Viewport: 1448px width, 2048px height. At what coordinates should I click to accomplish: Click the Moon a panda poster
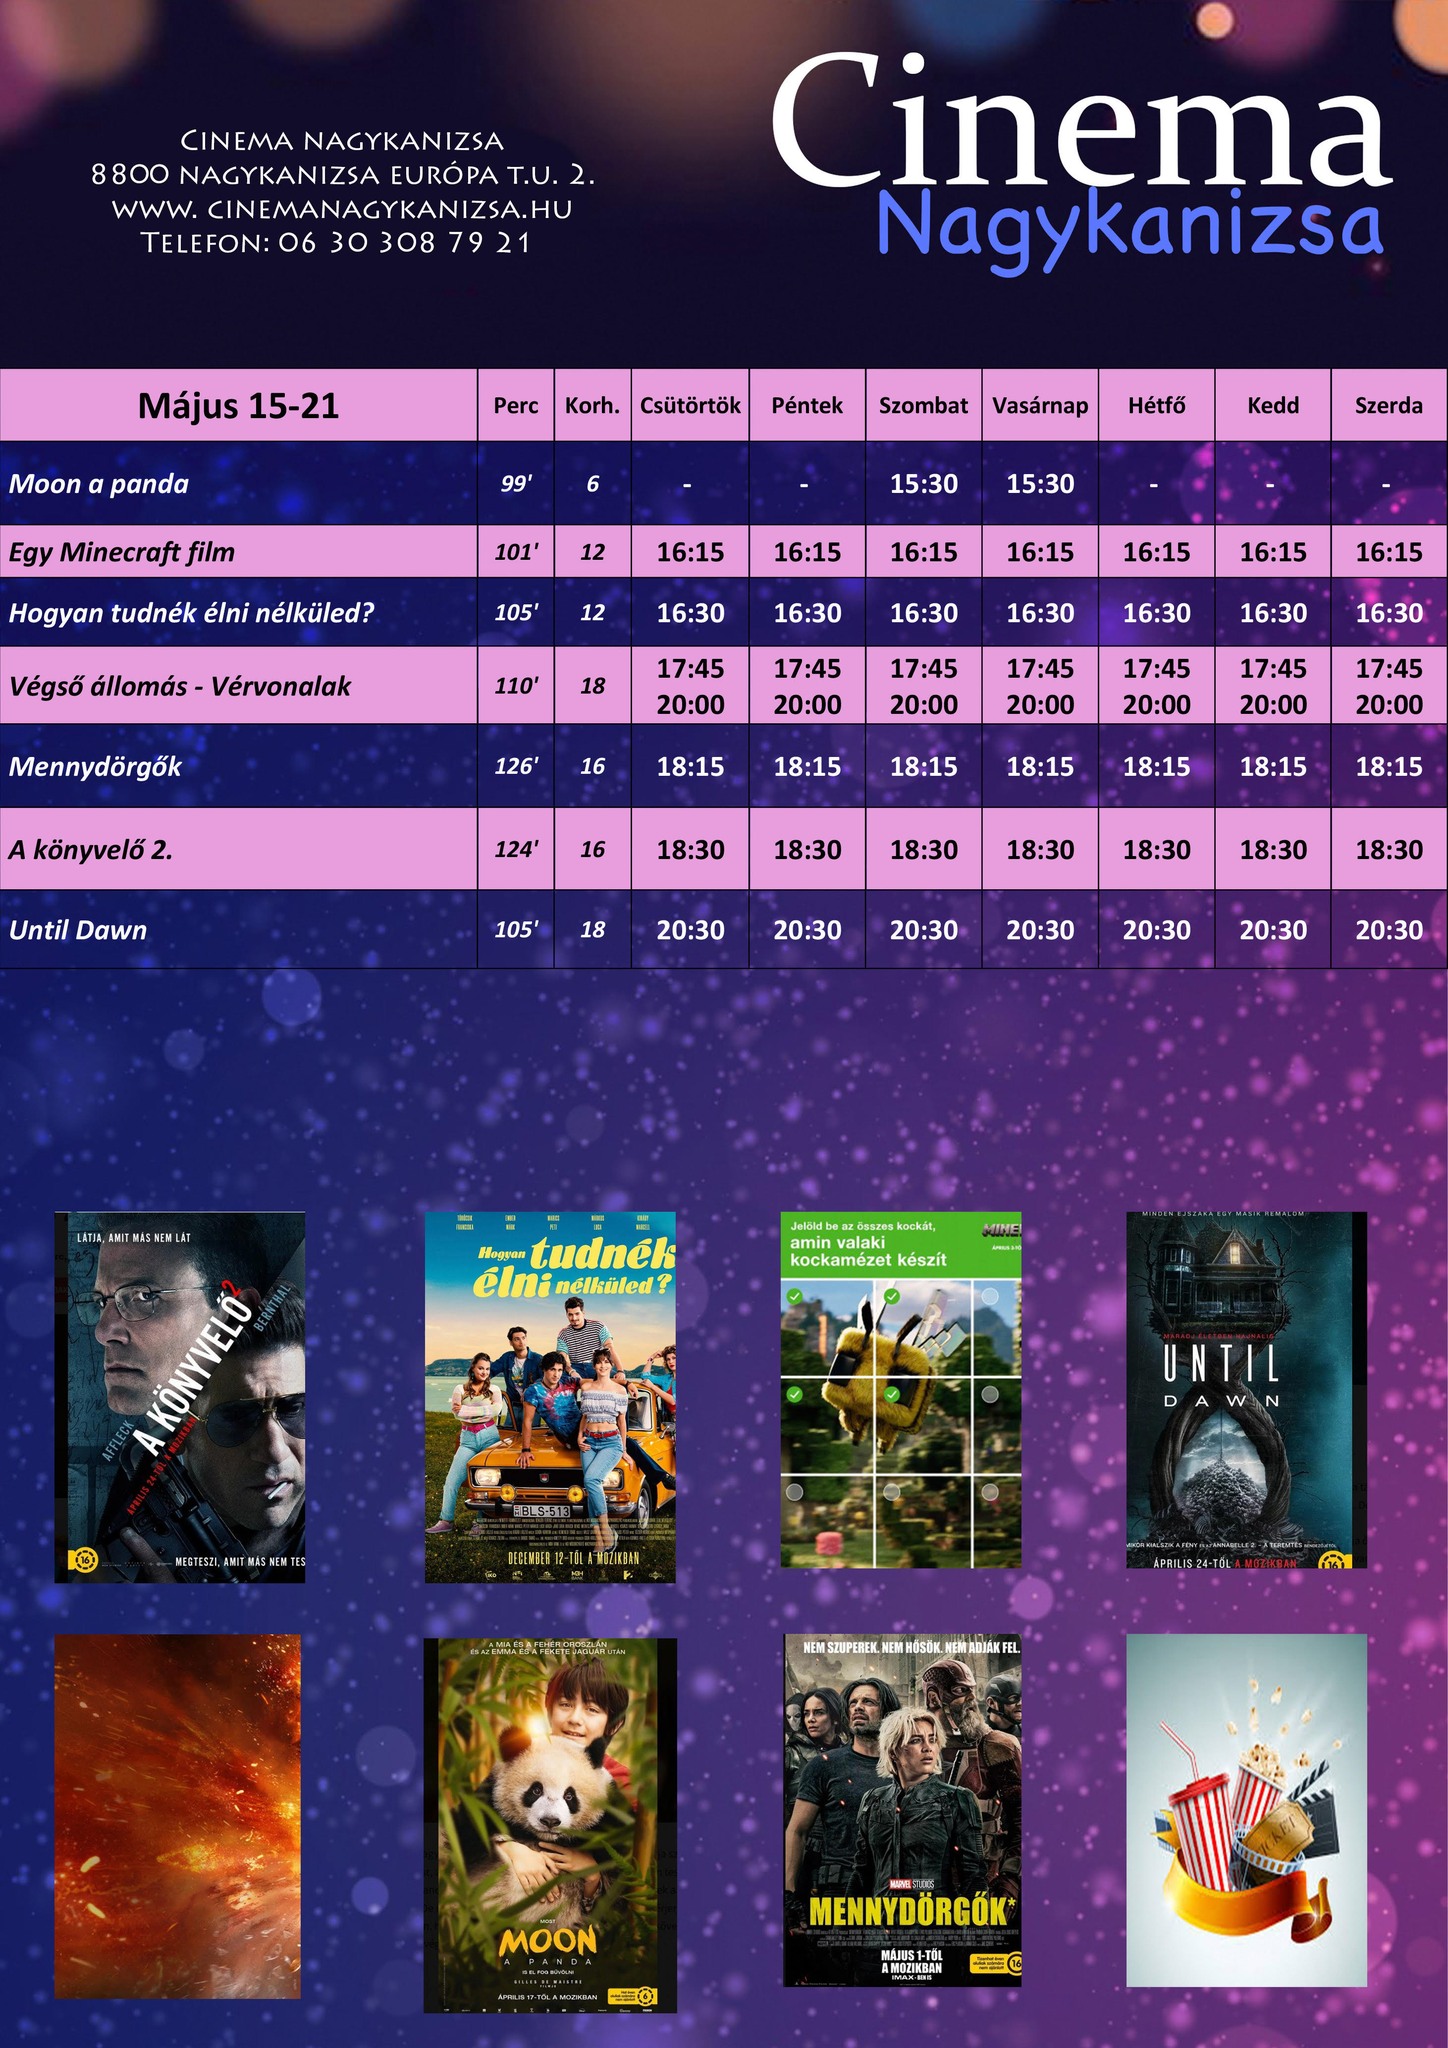pyautogui.click(x=550, y=1825)
